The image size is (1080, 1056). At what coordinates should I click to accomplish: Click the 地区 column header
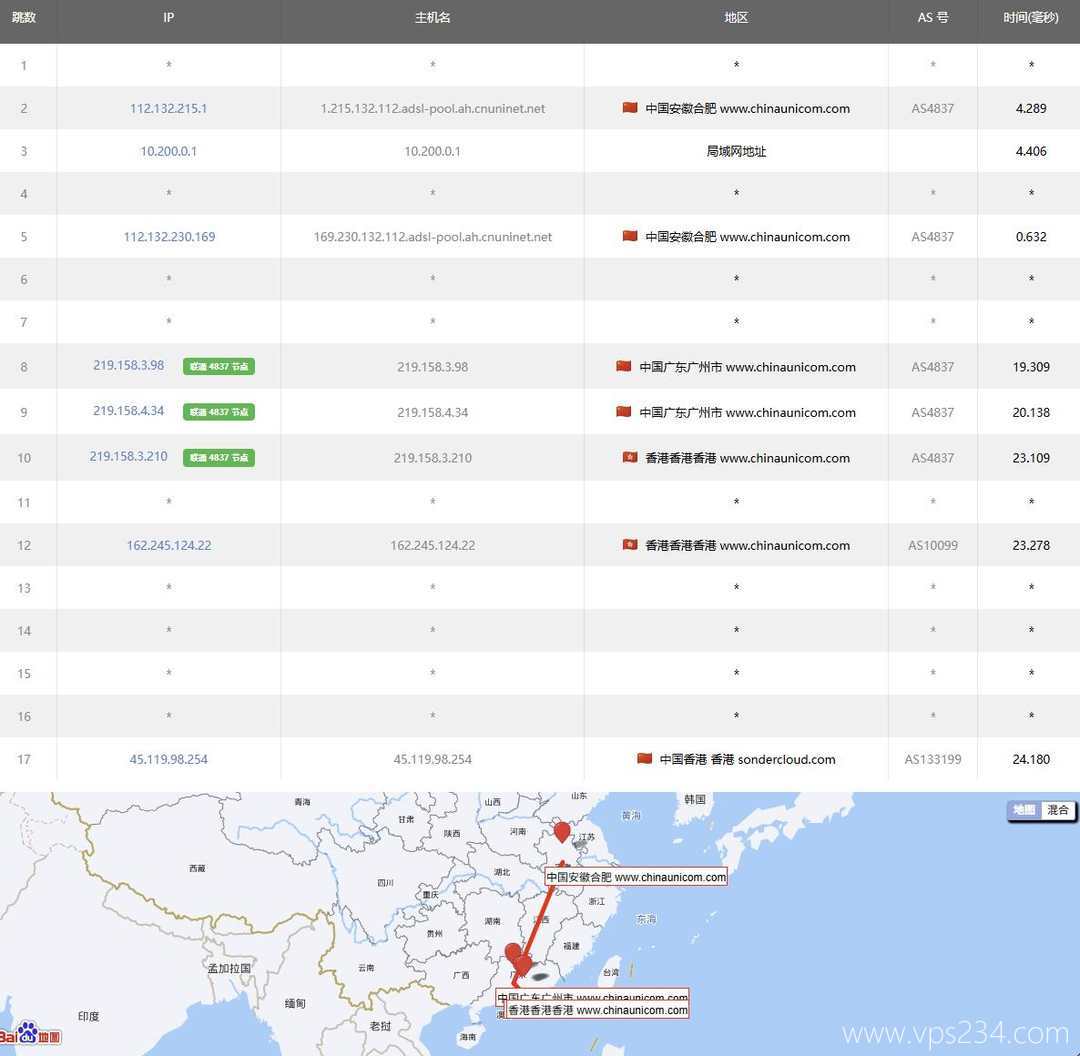click(x=736, y=18)
